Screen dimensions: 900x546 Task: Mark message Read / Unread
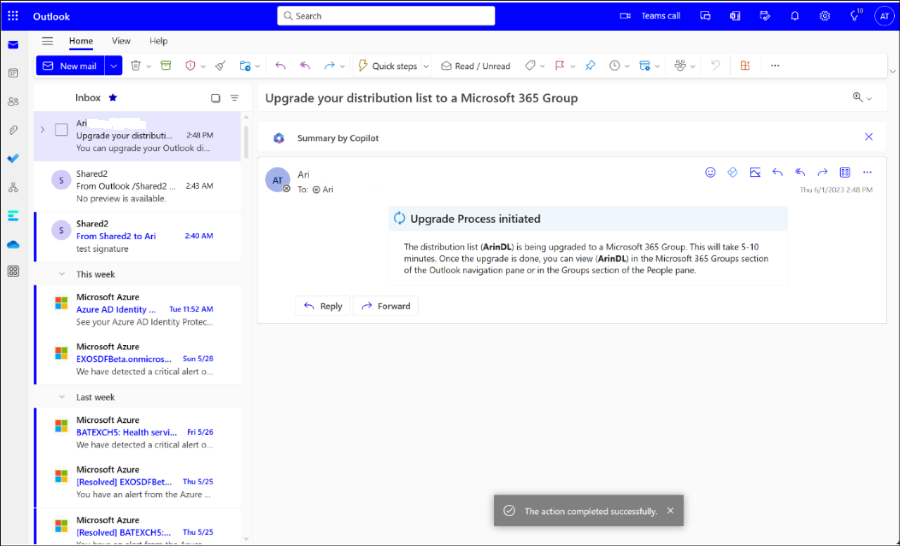[x=476, y=66]
